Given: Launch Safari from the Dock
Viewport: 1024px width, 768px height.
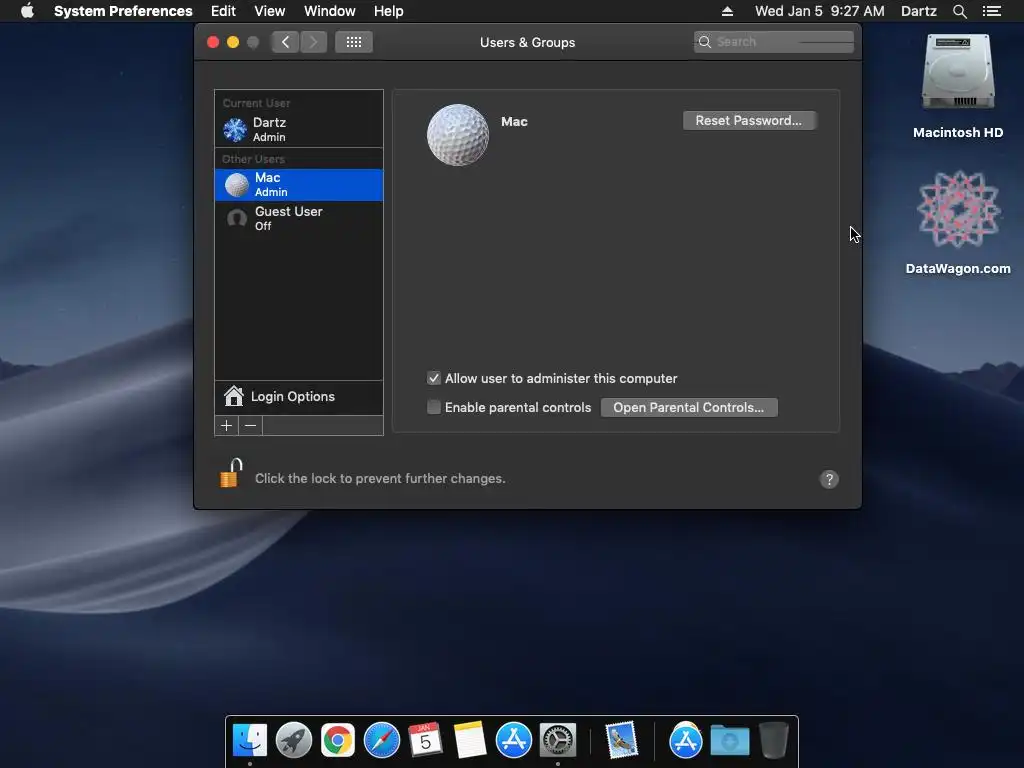Looking at the screenshot, I should coord(382,740).
